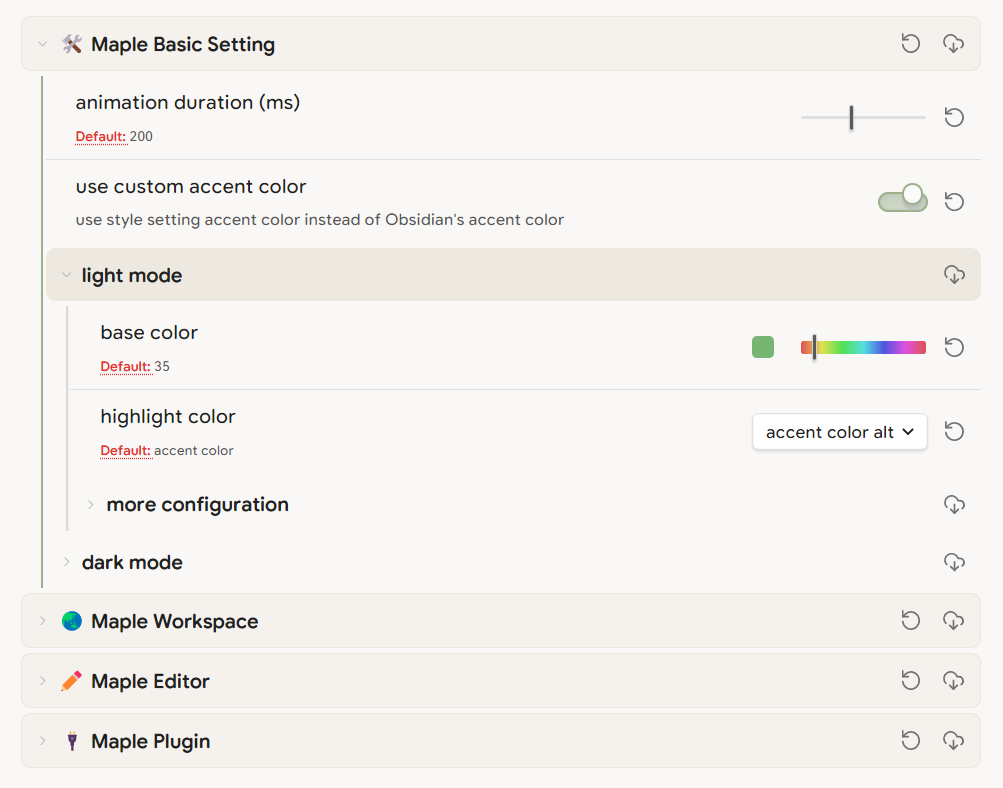Click the pencil icon of Maple Editor
Screen dimensions: 1003x788
pyautogui.click(x=72, y=681)
